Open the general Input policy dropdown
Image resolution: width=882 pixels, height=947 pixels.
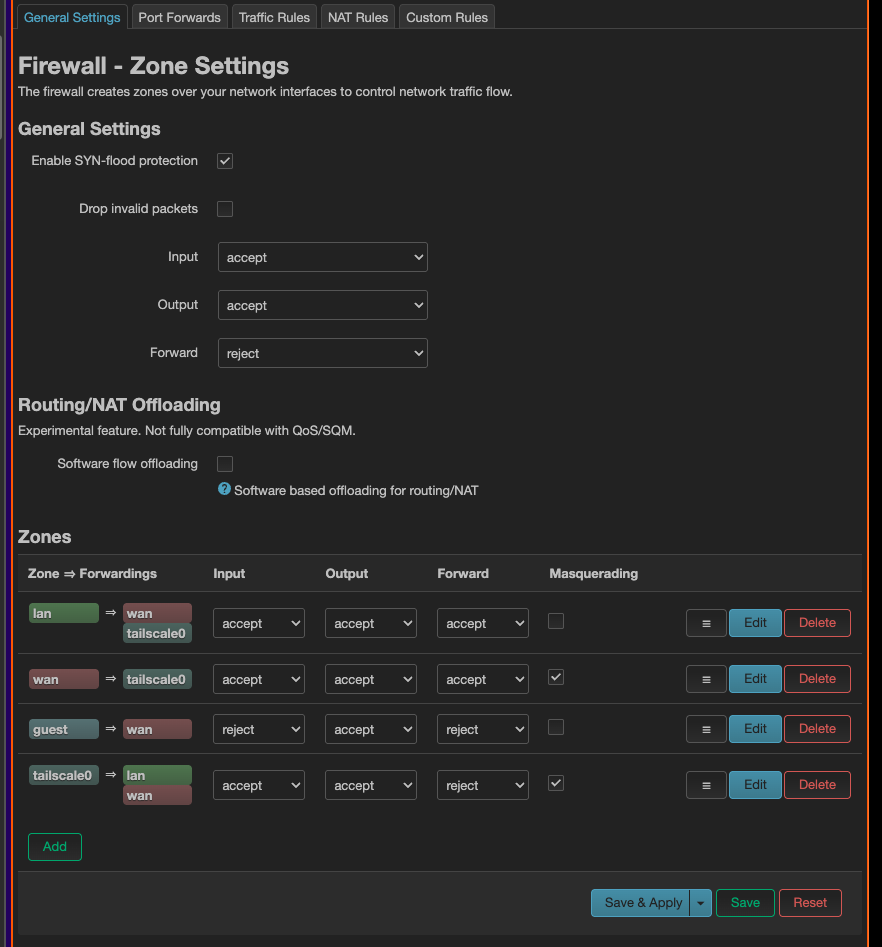322,257
